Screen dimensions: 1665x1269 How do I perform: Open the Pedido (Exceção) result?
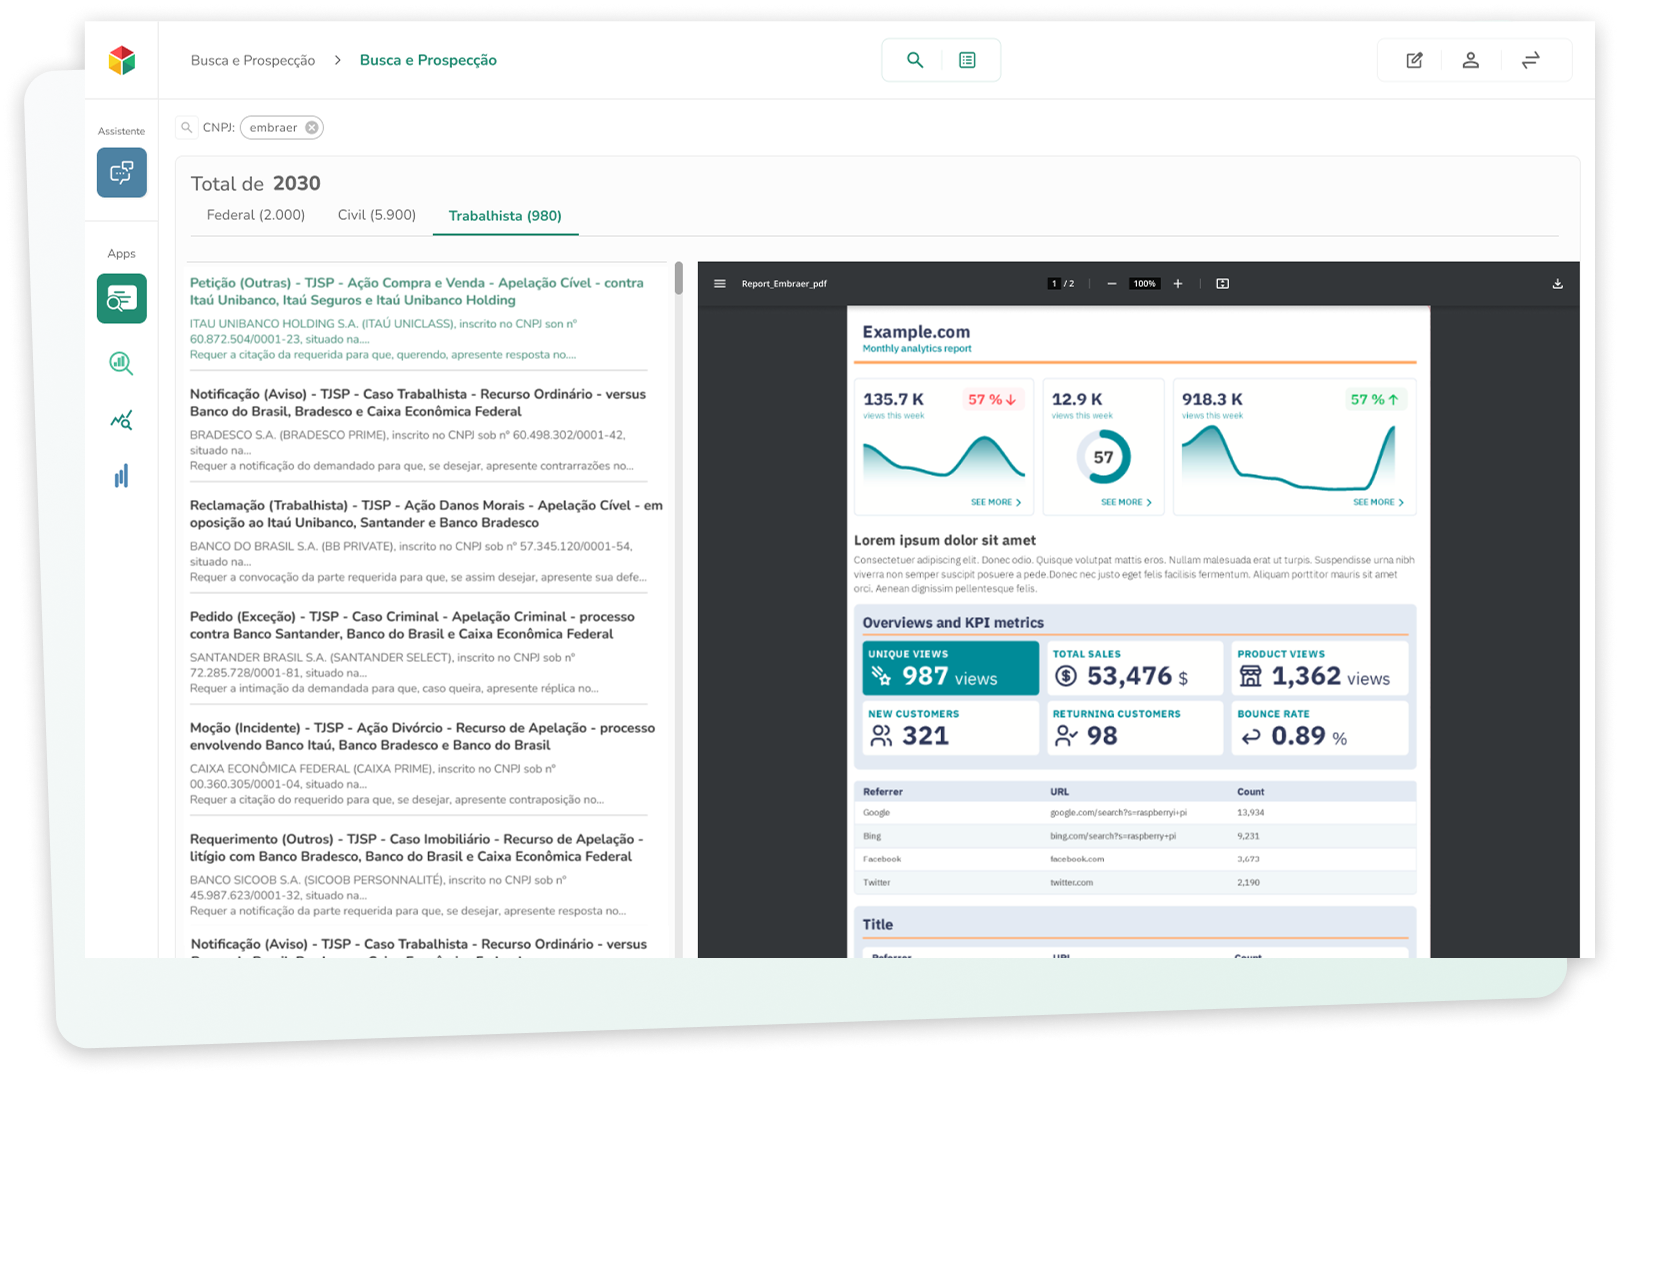pyautogui.click(x=419, y=652)
